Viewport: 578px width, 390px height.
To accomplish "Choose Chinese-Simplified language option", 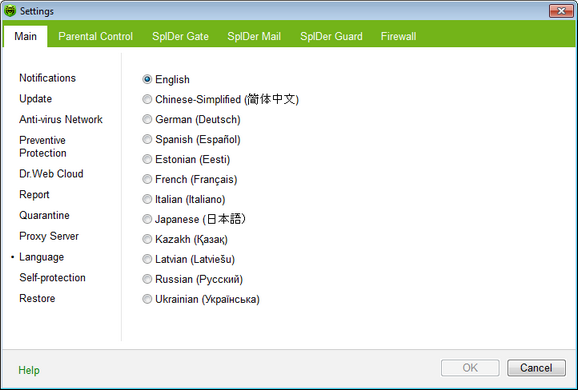I will (x=147, y=99).
